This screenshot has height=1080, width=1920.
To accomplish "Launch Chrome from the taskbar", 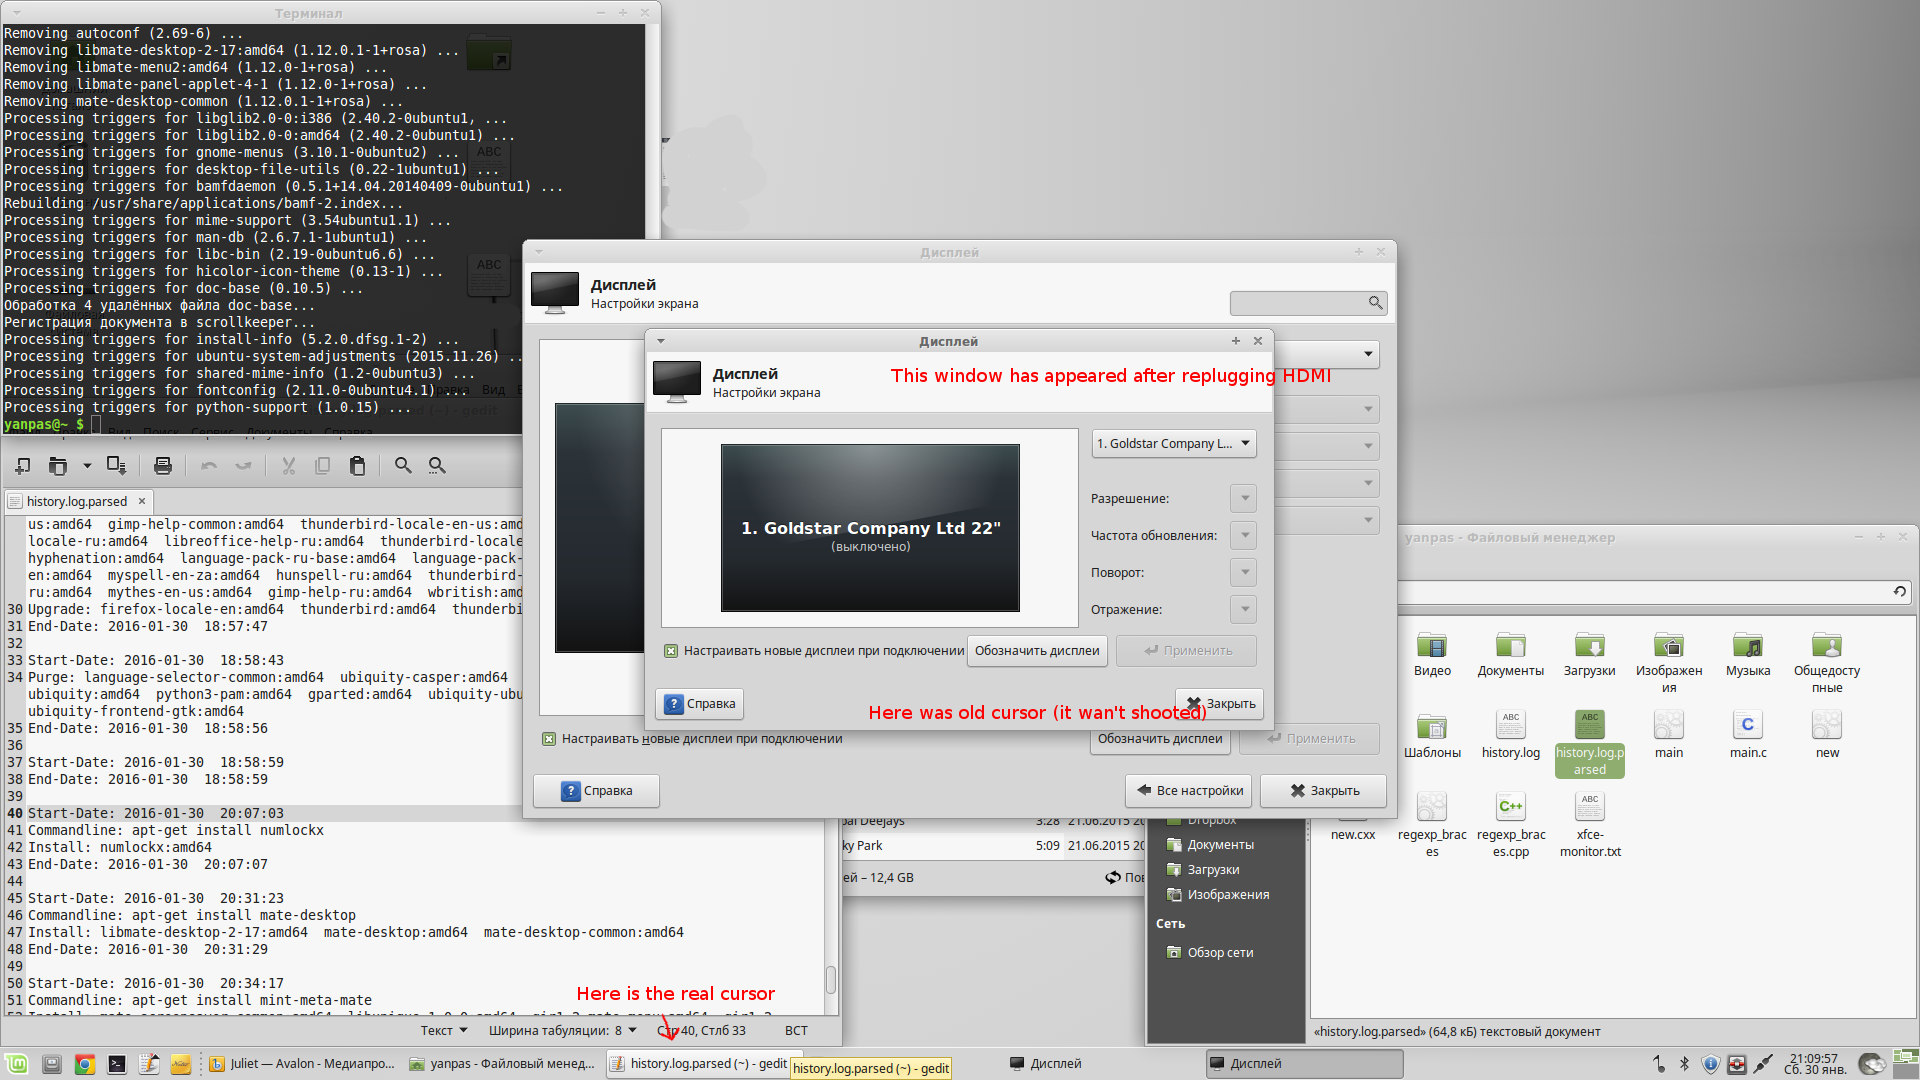I will pyautogui.click(x=85, y=1064).
